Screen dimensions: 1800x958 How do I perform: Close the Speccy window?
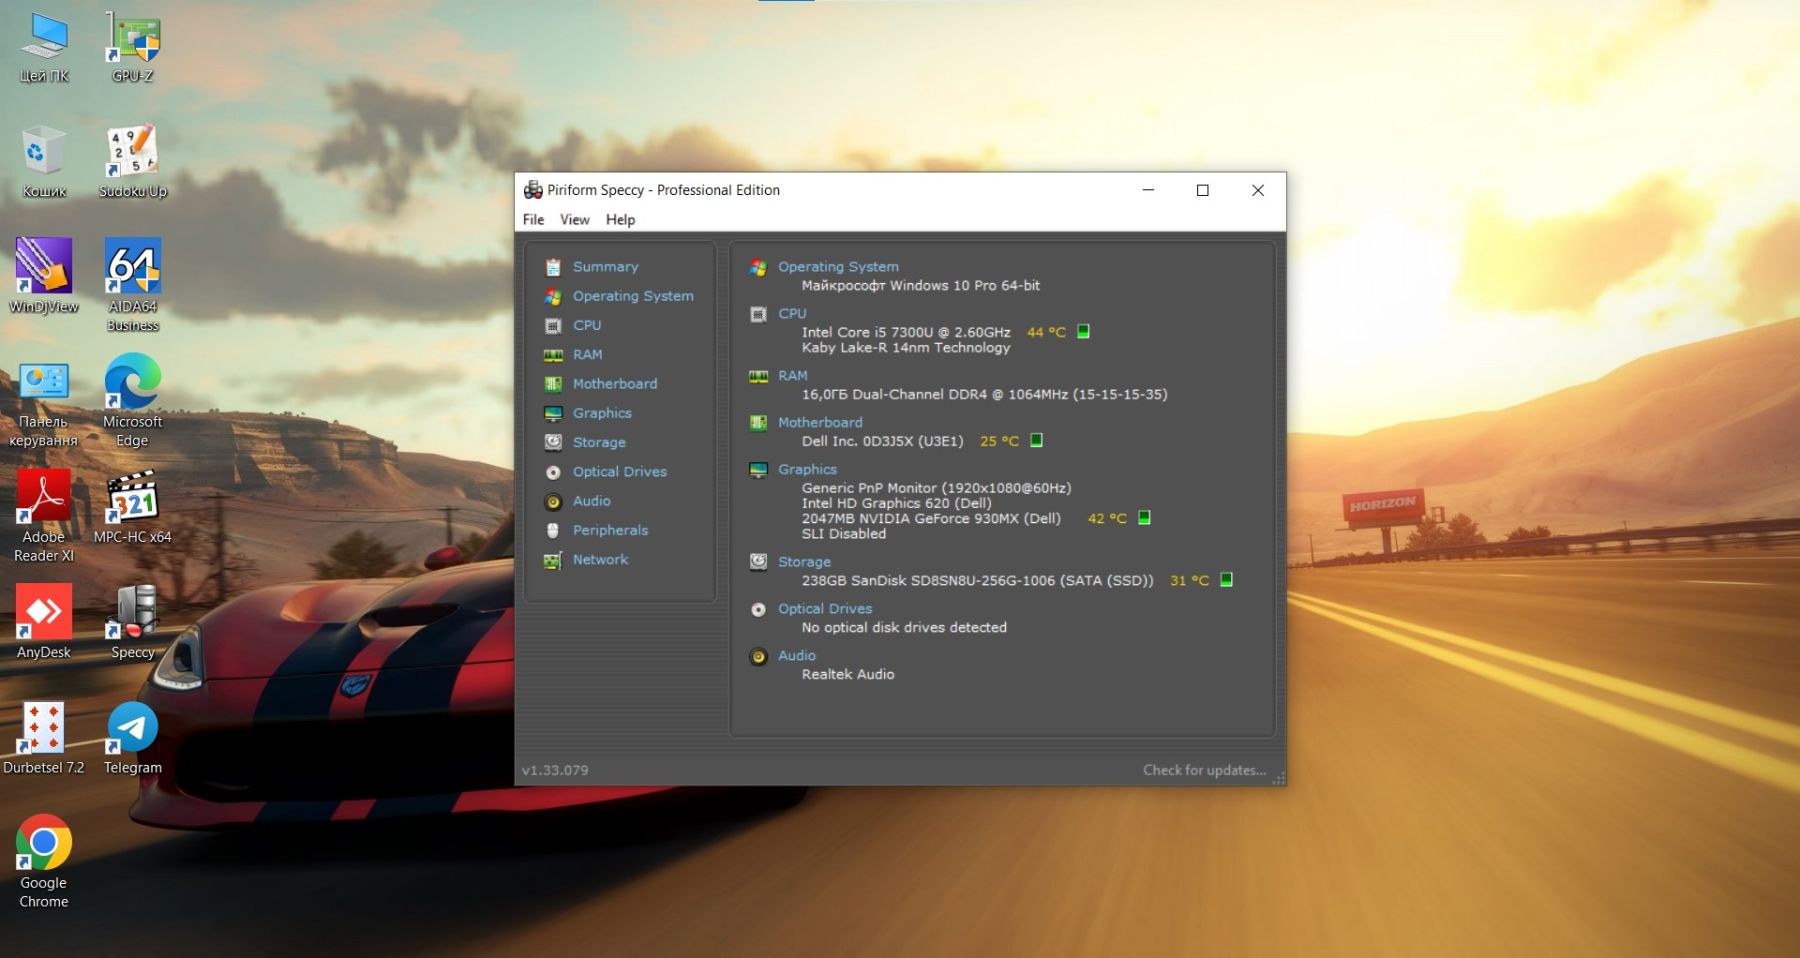pyautogui.click(x=1258, y=190)
